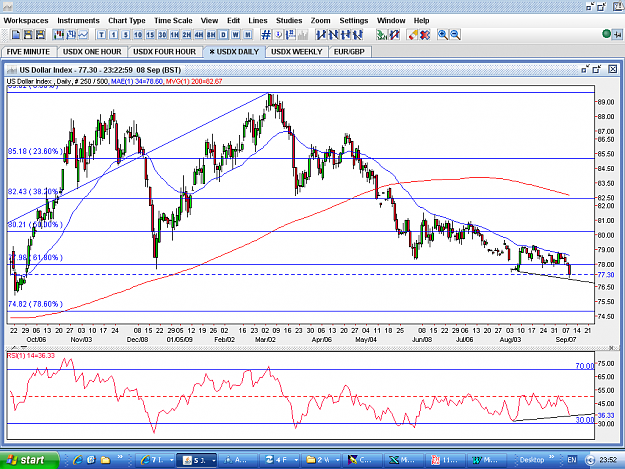This screenshot has height=469, width=625.
Task: Click the 85.18 (23.60%) Fibonacci label
Action: (35, 151)
